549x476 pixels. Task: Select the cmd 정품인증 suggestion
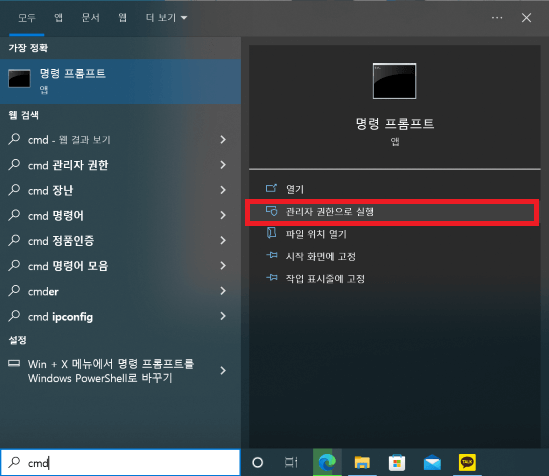pos(120,240)
